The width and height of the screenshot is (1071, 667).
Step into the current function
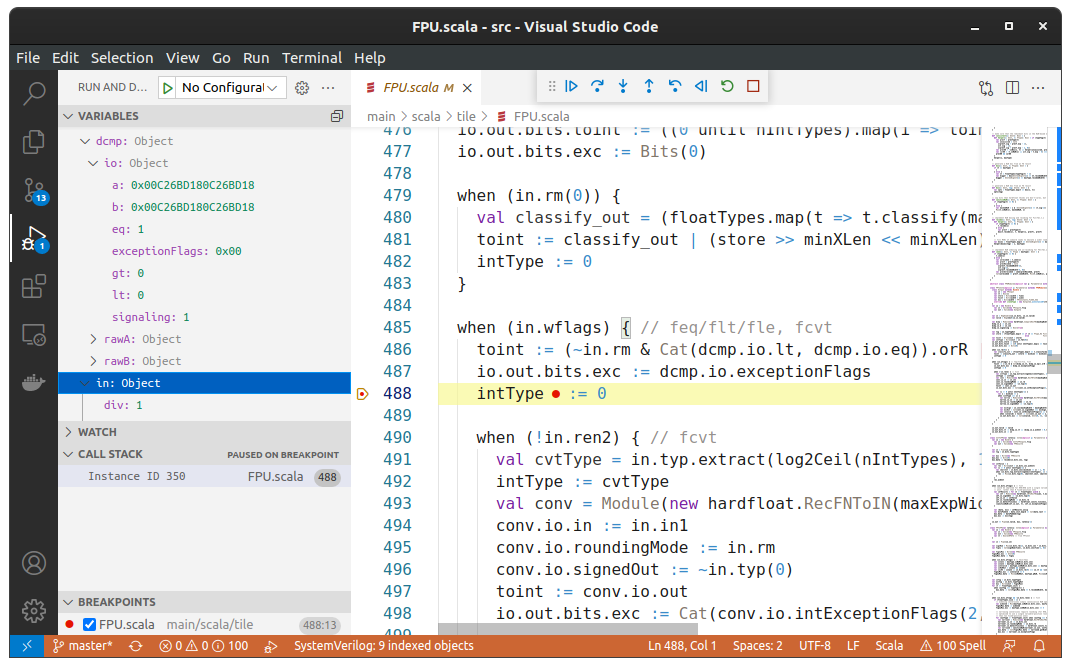(x=623, y=87)
